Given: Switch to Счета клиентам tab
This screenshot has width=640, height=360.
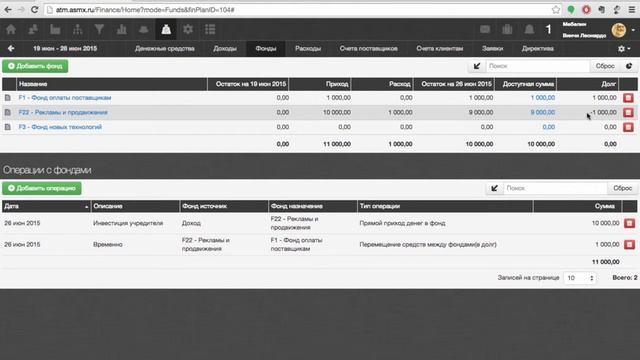Looking at the screenshot, I should click(440, 49).
